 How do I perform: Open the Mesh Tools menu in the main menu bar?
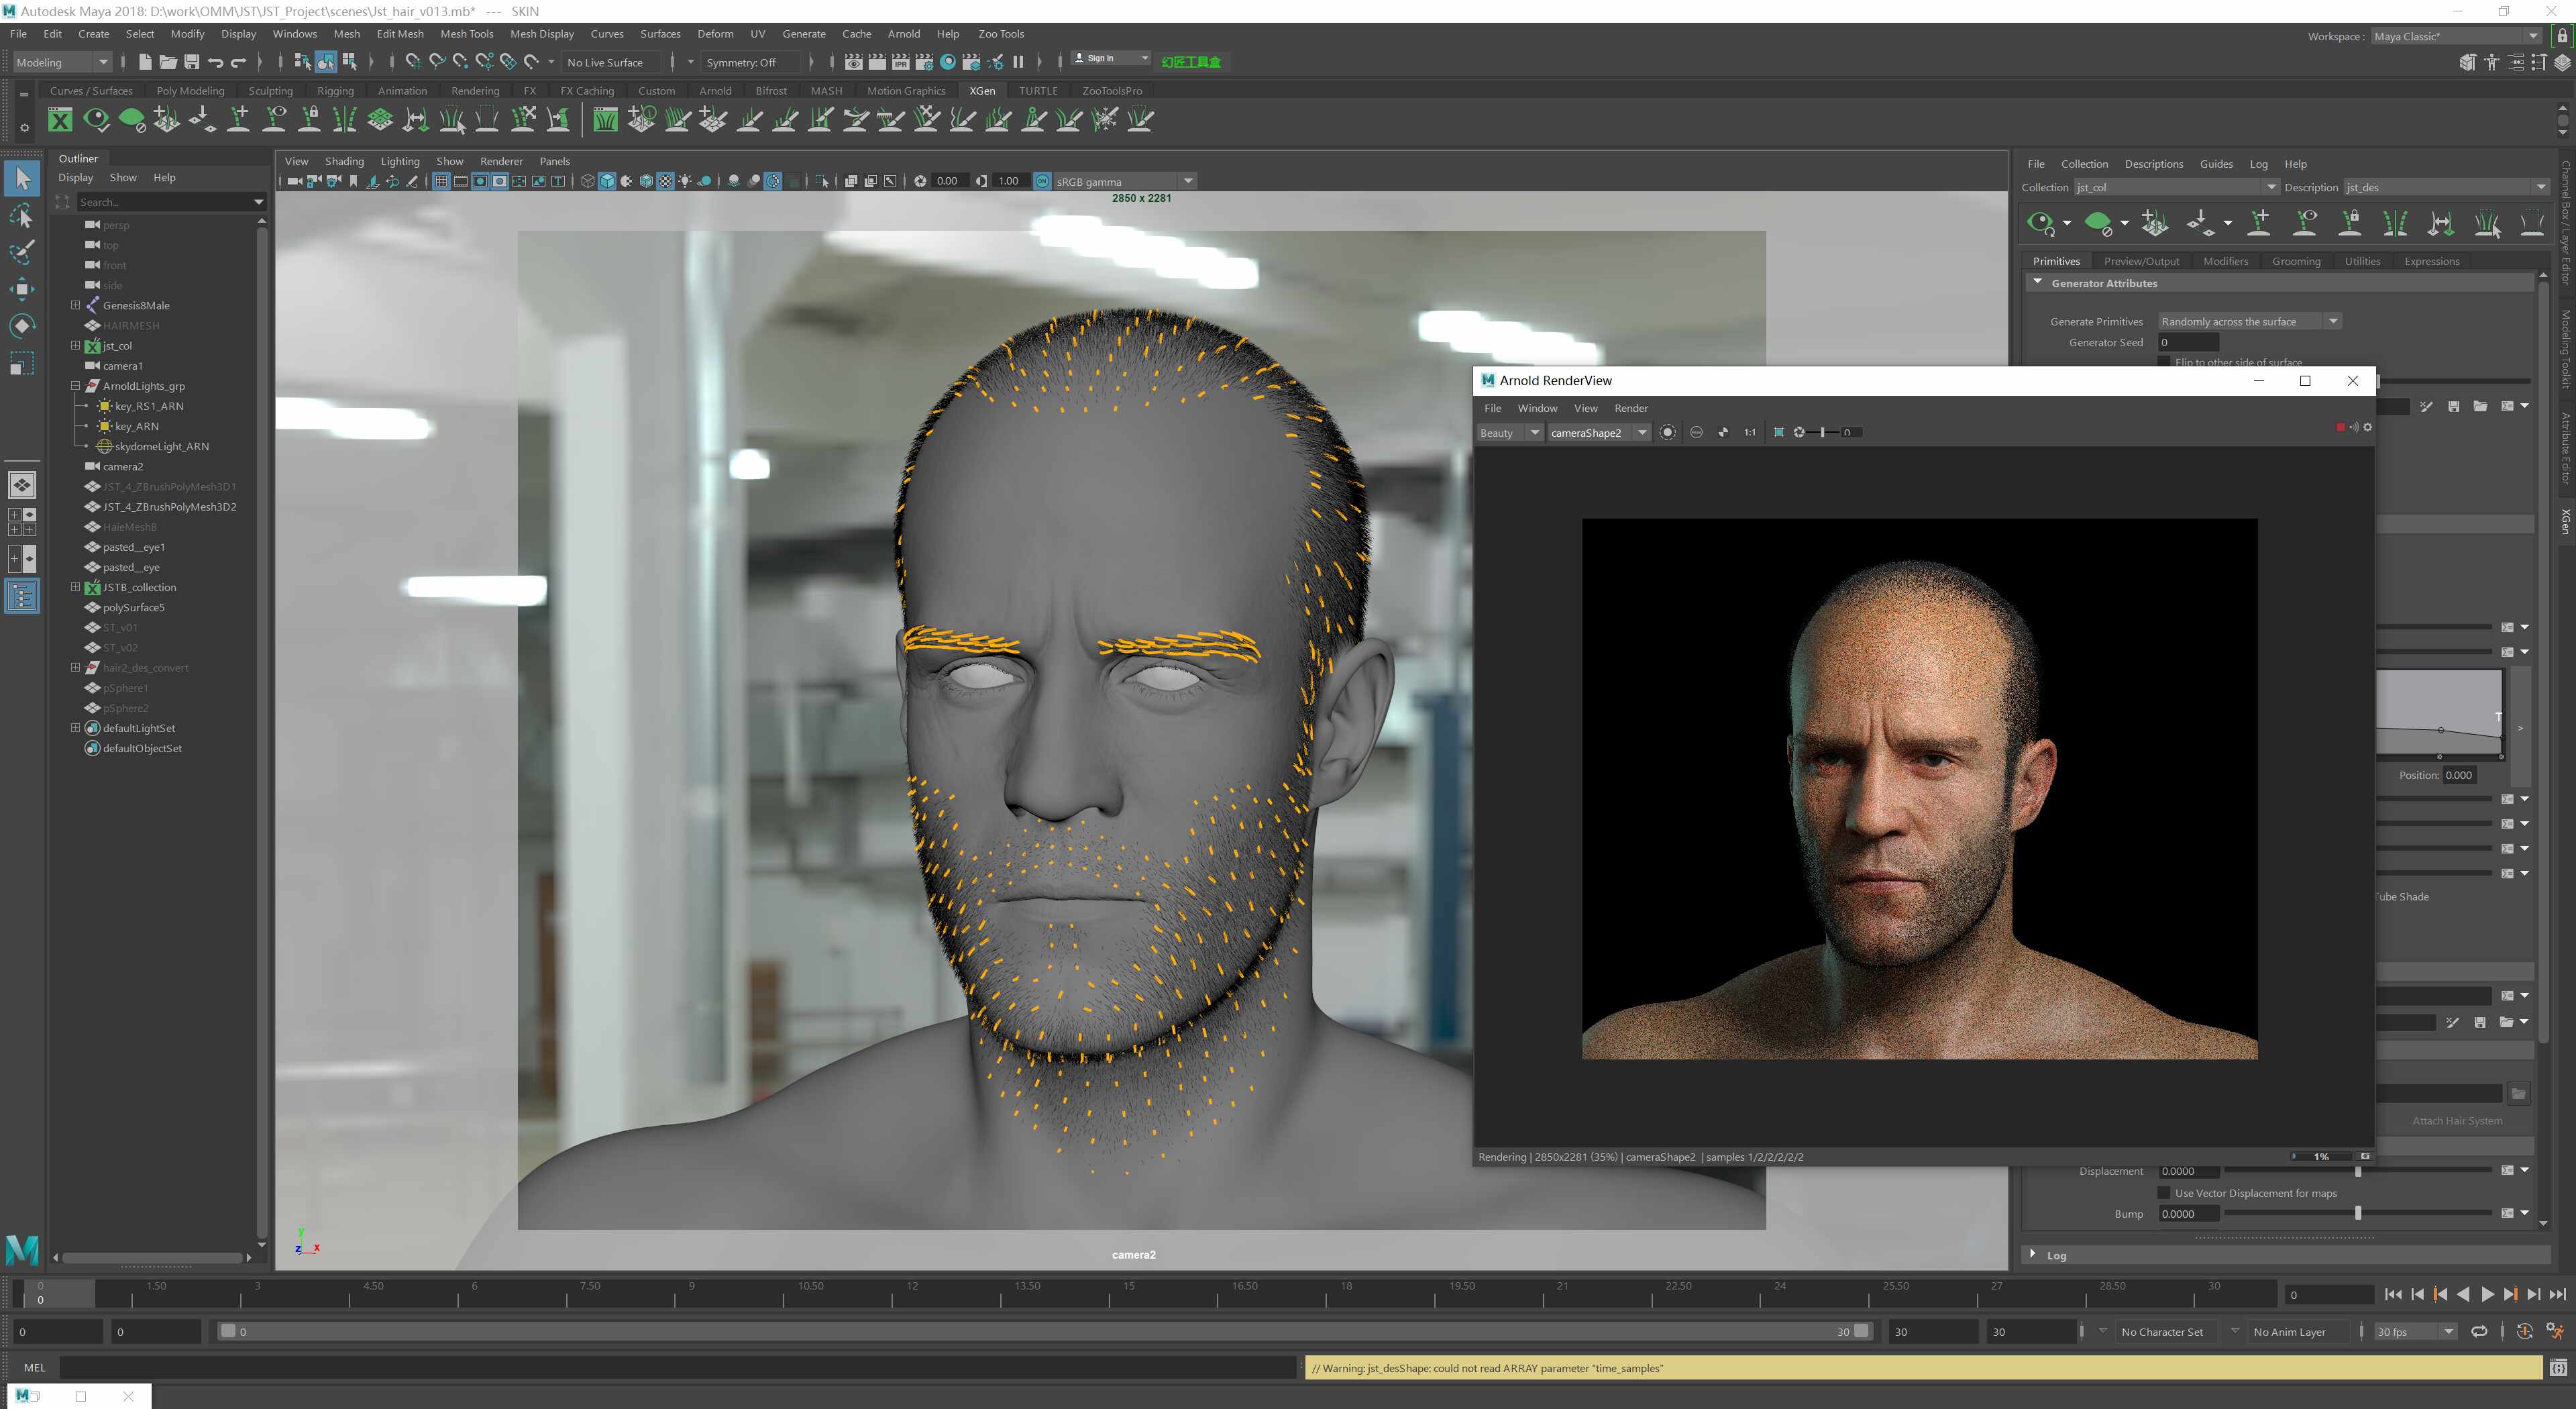point(467,33)
